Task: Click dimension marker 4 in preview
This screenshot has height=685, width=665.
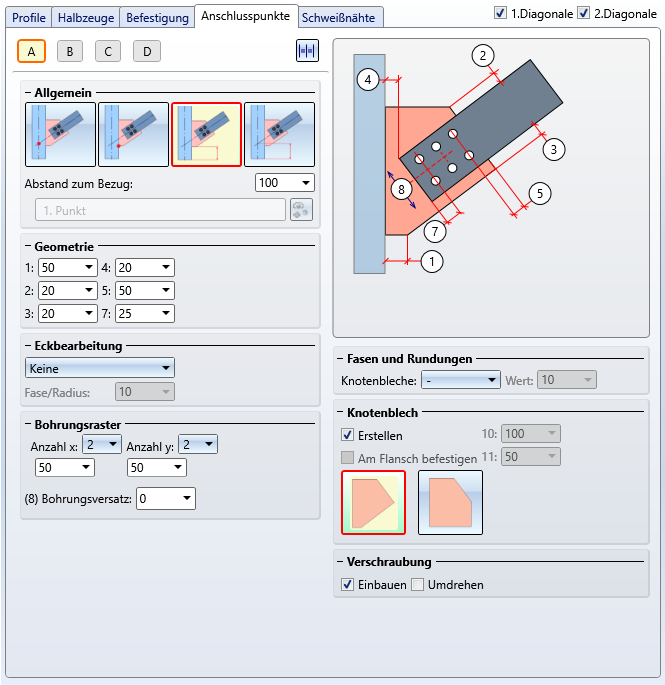Action: click(x=368, y=80)
